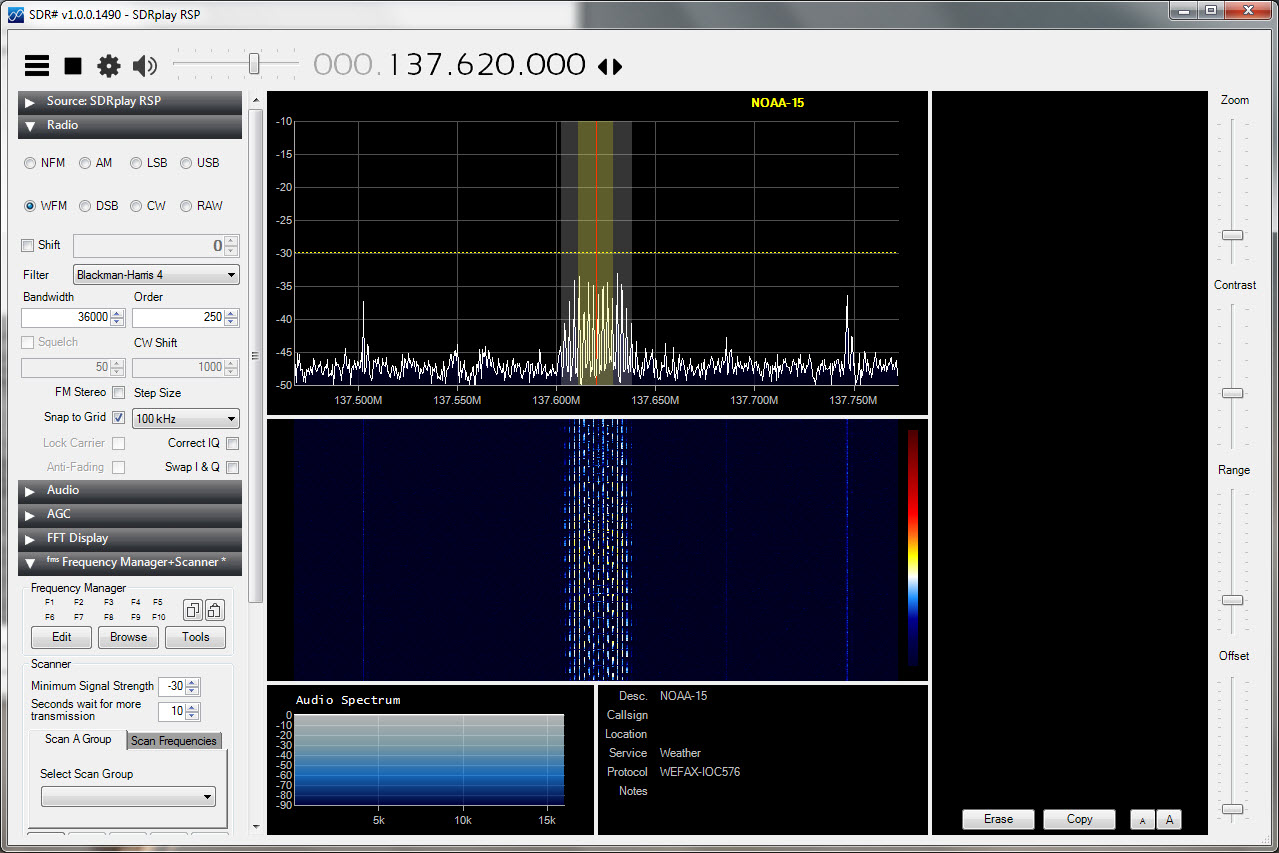Open the SDR# hamburger menu
This screenshot has width=1279, height=853.
click(36, 64)
